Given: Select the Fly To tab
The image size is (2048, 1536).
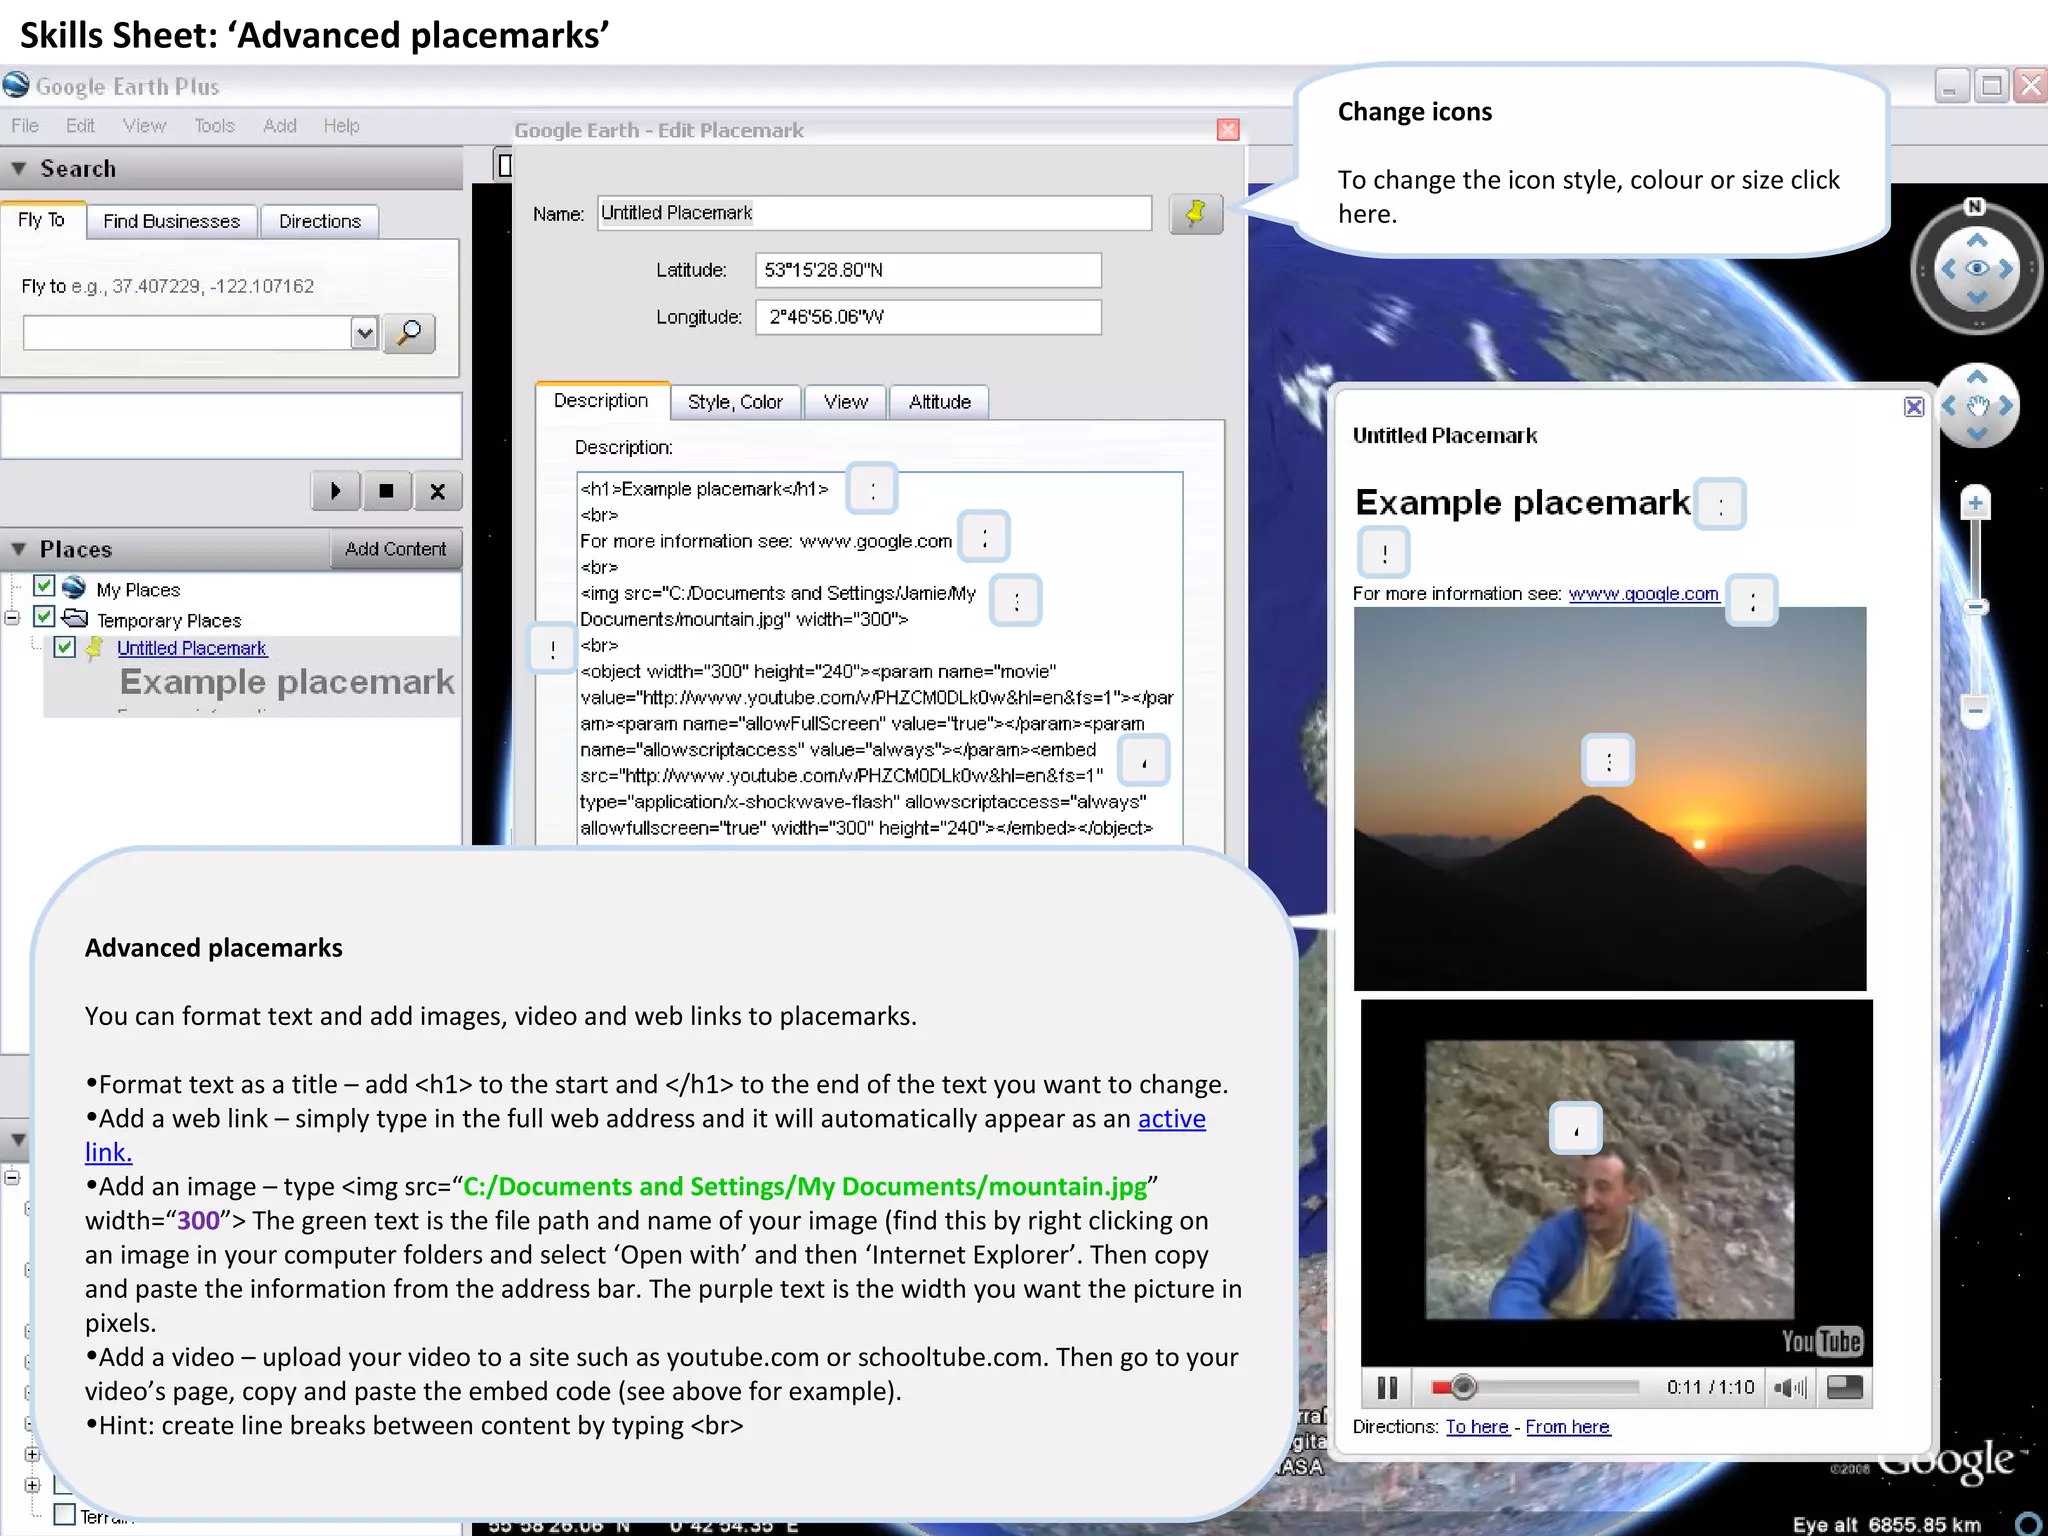Looking at the screenshot, I should pos(41,220).
